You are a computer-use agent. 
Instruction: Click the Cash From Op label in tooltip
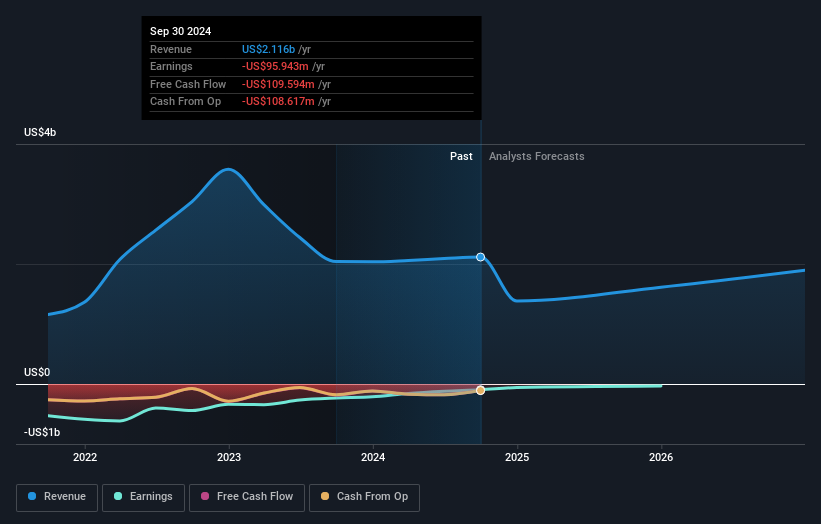pos(185,102)
